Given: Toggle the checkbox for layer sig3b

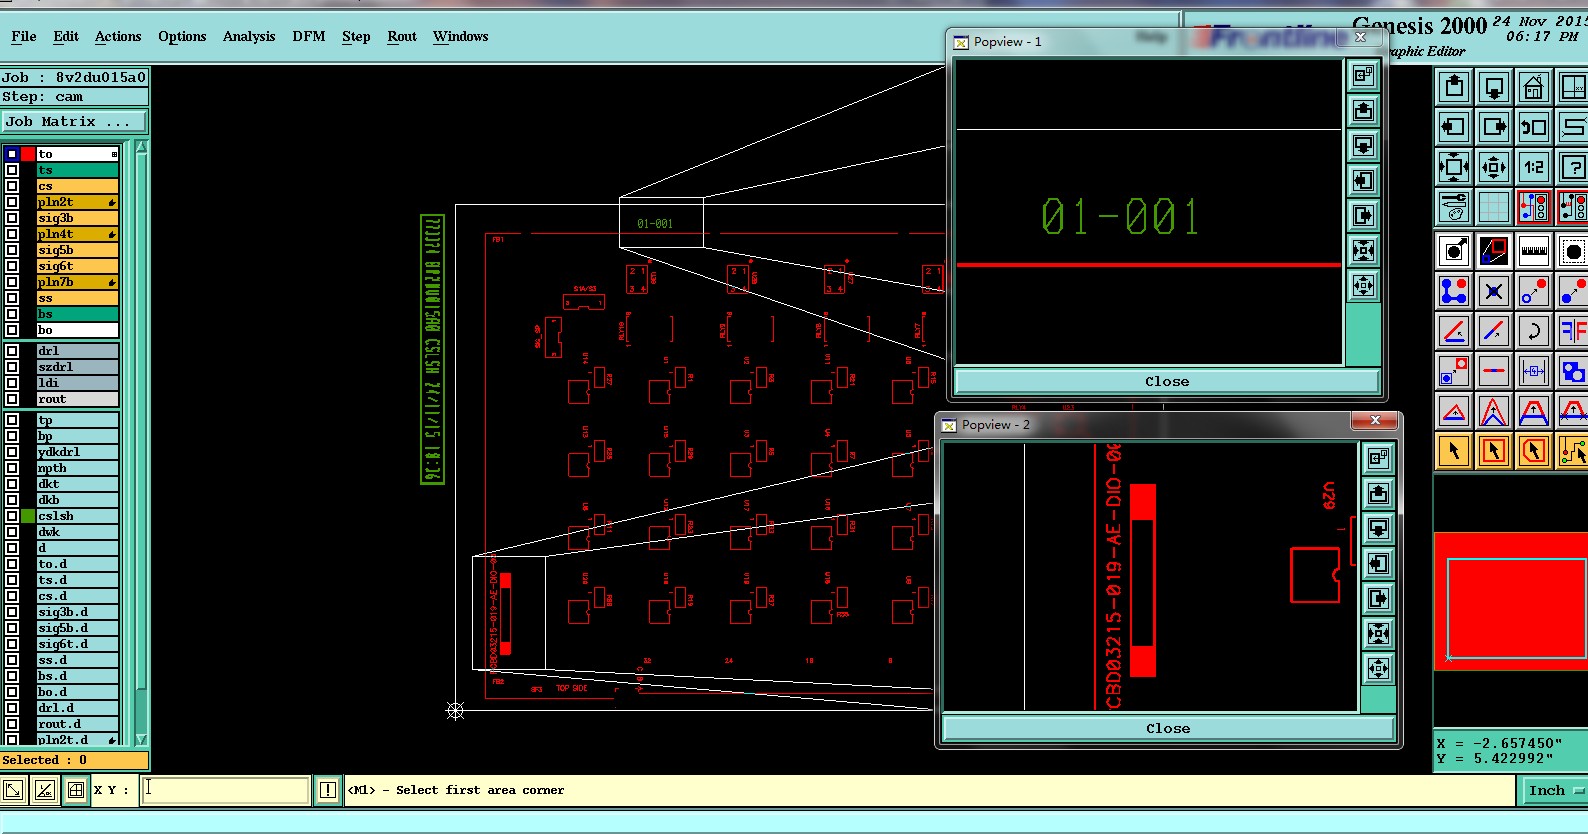Looking at the screenshot, I should pos(12,218).
